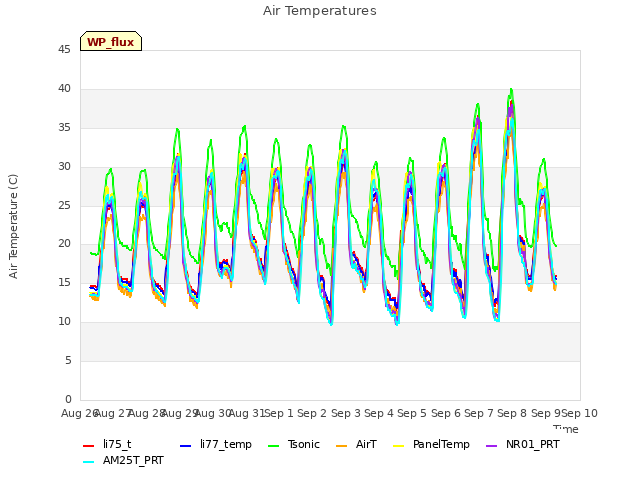Click the Sep 5 x-axis tick label
This screenshot has height=480, width=640.
[412, 413]
